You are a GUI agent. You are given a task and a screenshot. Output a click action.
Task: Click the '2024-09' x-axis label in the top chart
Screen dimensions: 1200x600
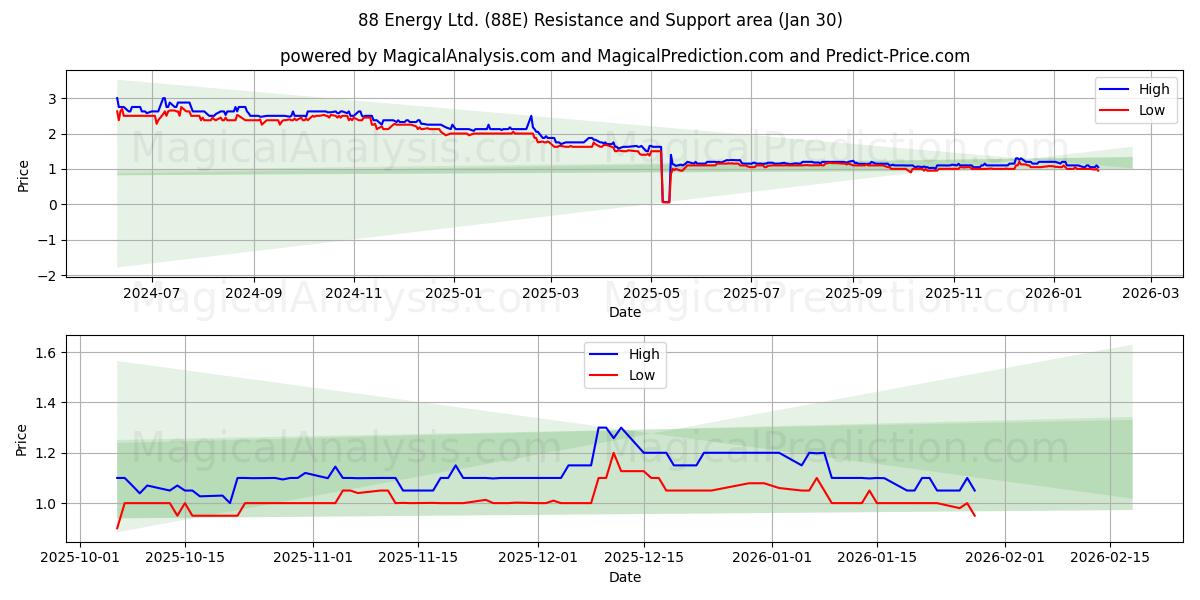(253, 294)
